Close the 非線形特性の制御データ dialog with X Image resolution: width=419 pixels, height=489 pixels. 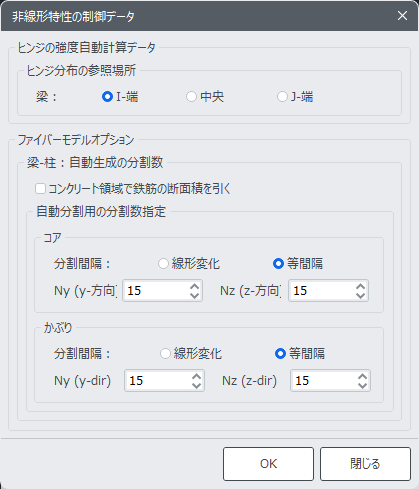pos(402,16)
